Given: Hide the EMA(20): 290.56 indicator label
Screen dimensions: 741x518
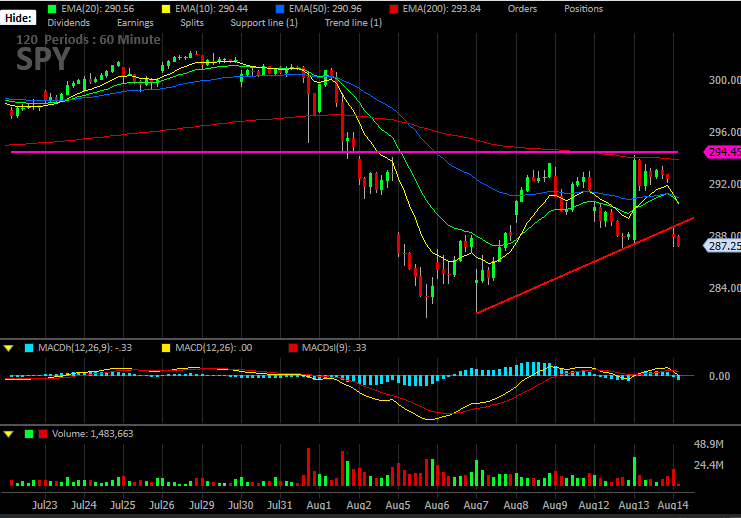Looking at the screenshot, I should 98,9.
